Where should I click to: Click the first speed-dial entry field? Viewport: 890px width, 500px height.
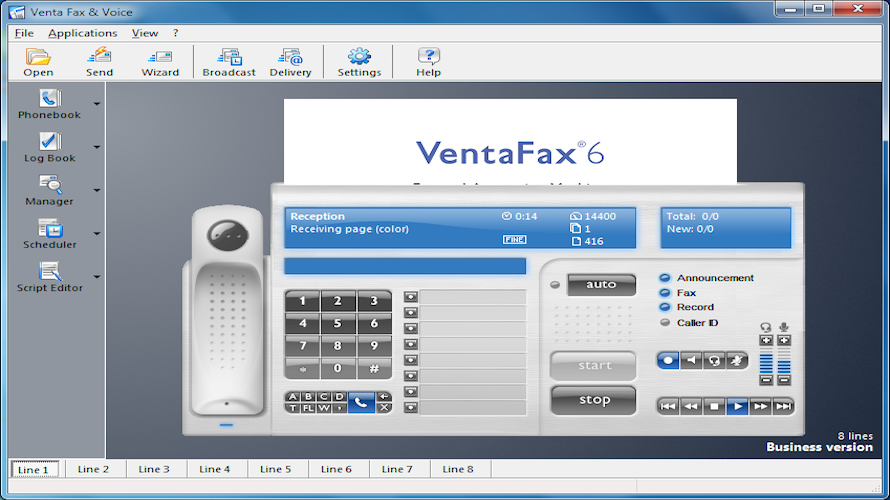coord(473,297)
